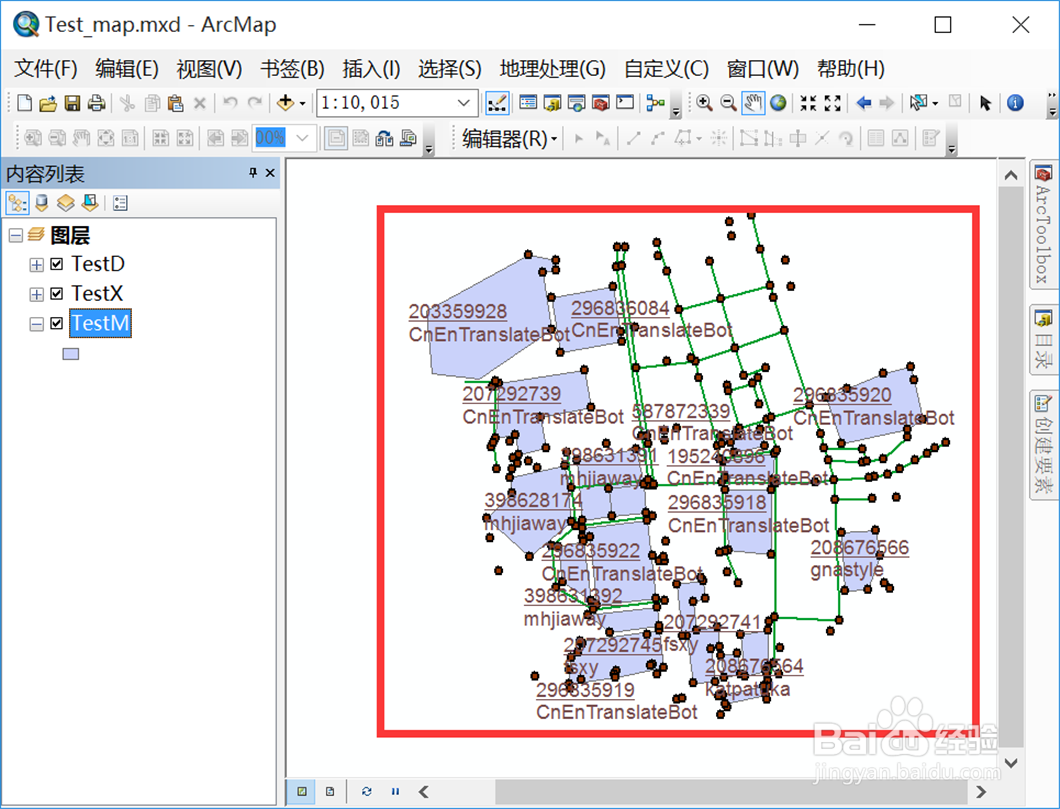Open a map document with the folder icon
This screenshot has width=1060, height=809.
tap(48, 103)
